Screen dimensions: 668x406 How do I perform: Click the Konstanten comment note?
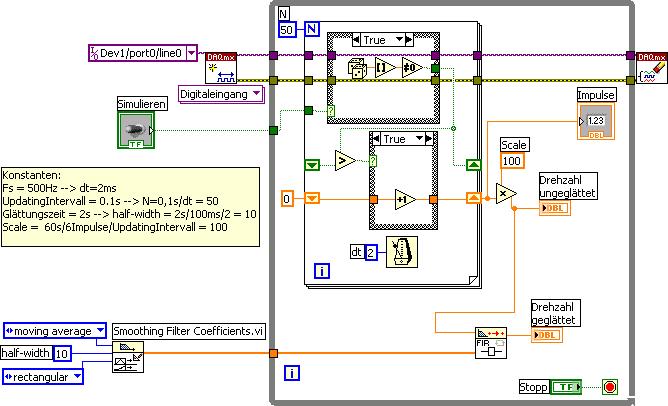(130, 207)
